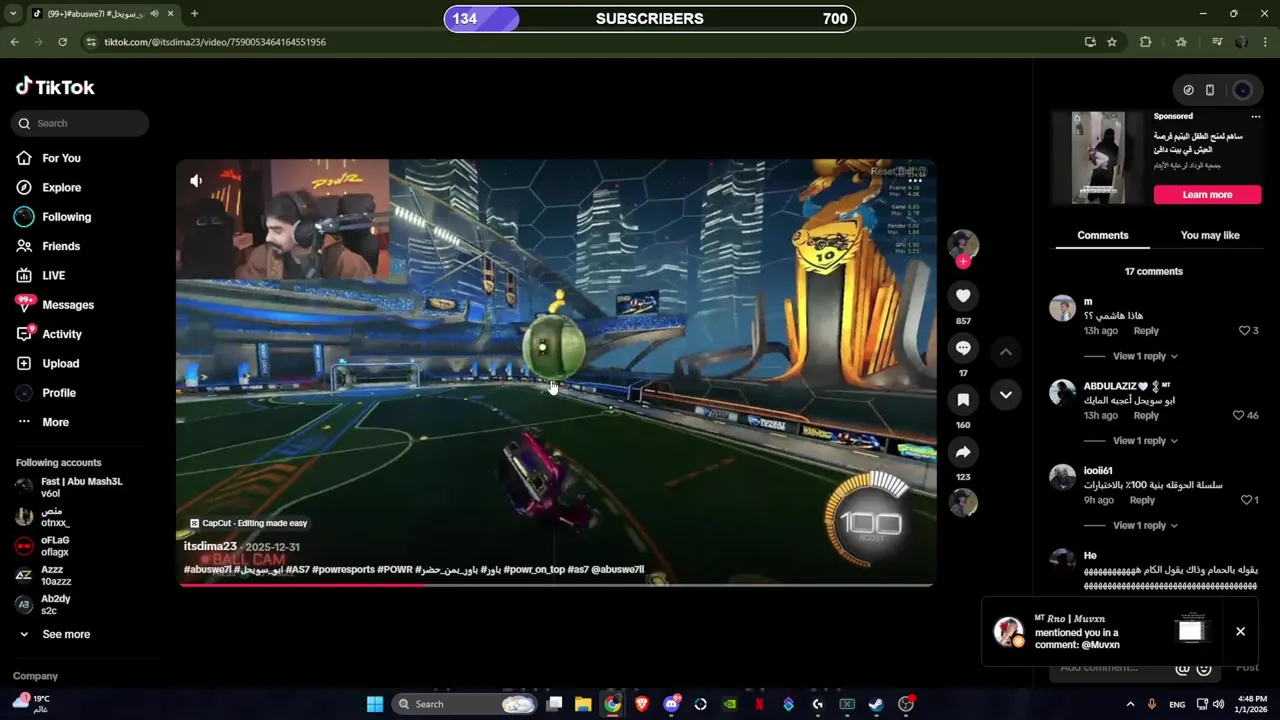The image size is (1280, 720).
Task: Open the Chrome tab search dropdown
Action: [x=13, y=14]
